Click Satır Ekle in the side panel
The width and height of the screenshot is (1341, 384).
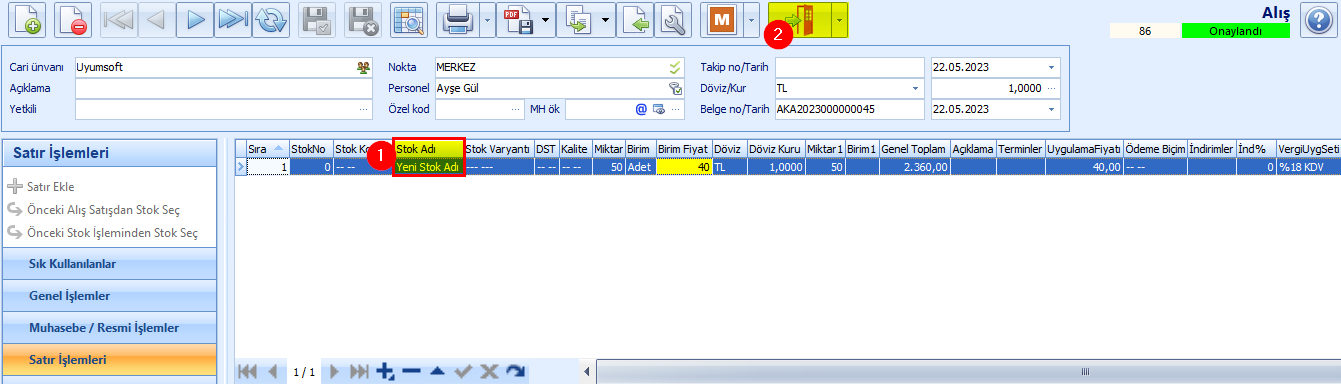coord(50,187)
